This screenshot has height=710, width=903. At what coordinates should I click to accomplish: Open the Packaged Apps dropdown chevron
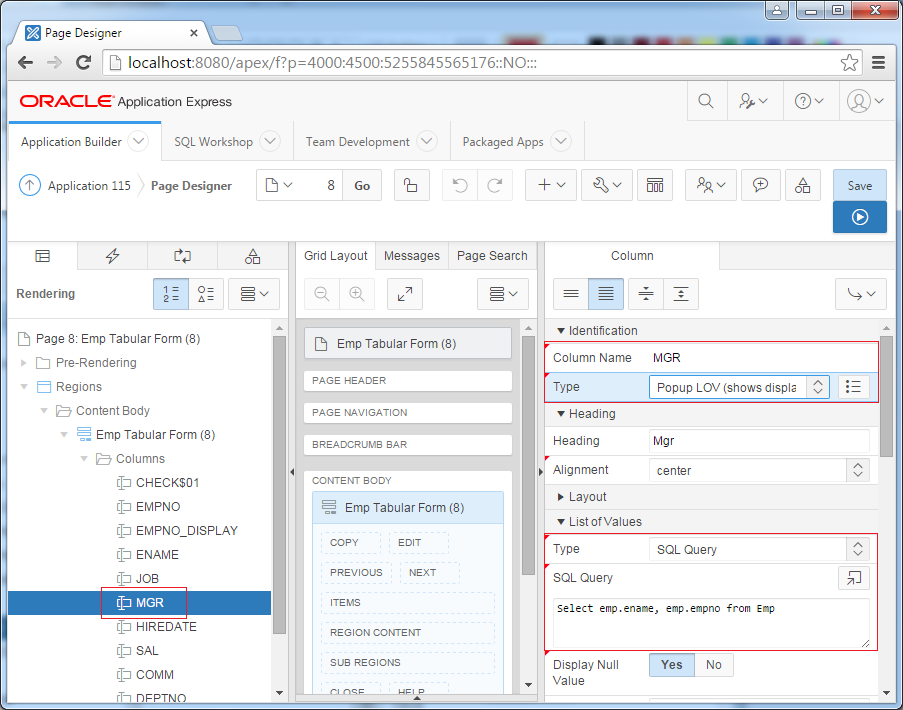560,141
